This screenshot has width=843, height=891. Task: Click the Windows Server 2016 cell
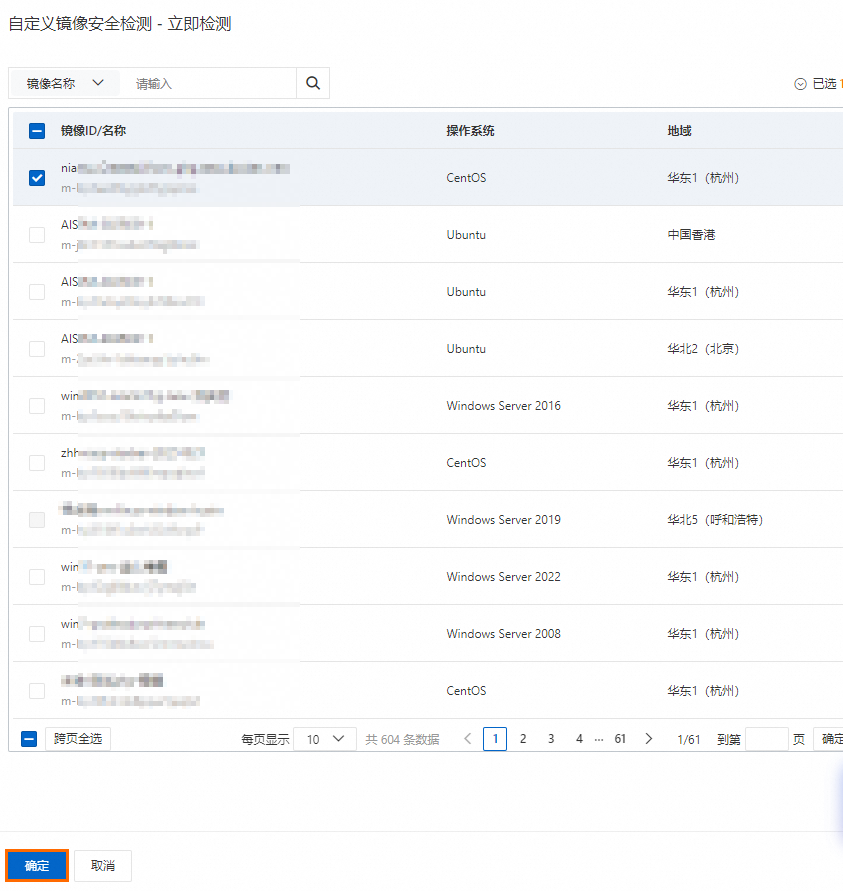[503, 406]
